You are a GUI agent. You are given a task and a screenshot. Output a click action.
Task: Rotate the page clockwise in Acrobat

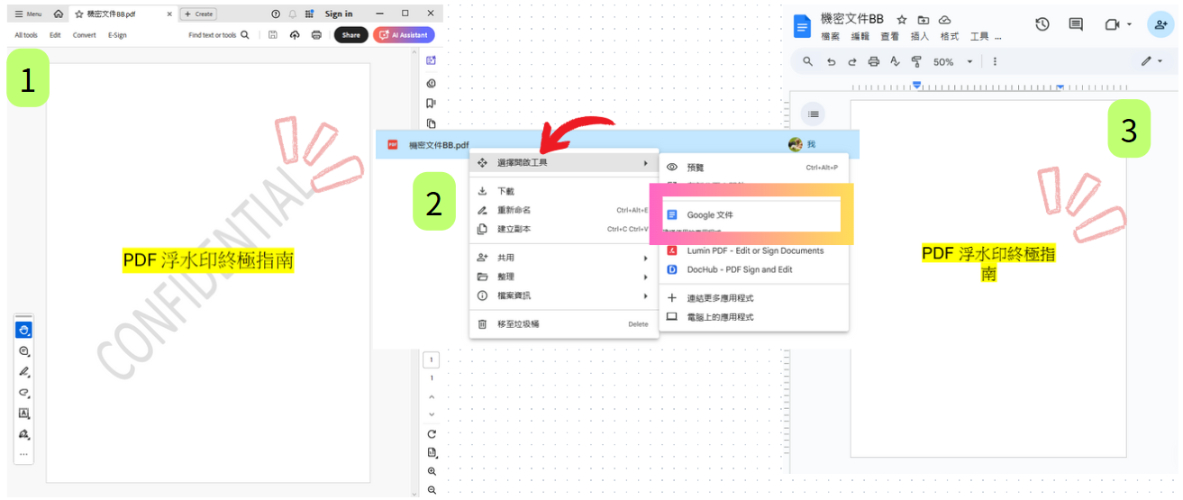click(432, 434)
